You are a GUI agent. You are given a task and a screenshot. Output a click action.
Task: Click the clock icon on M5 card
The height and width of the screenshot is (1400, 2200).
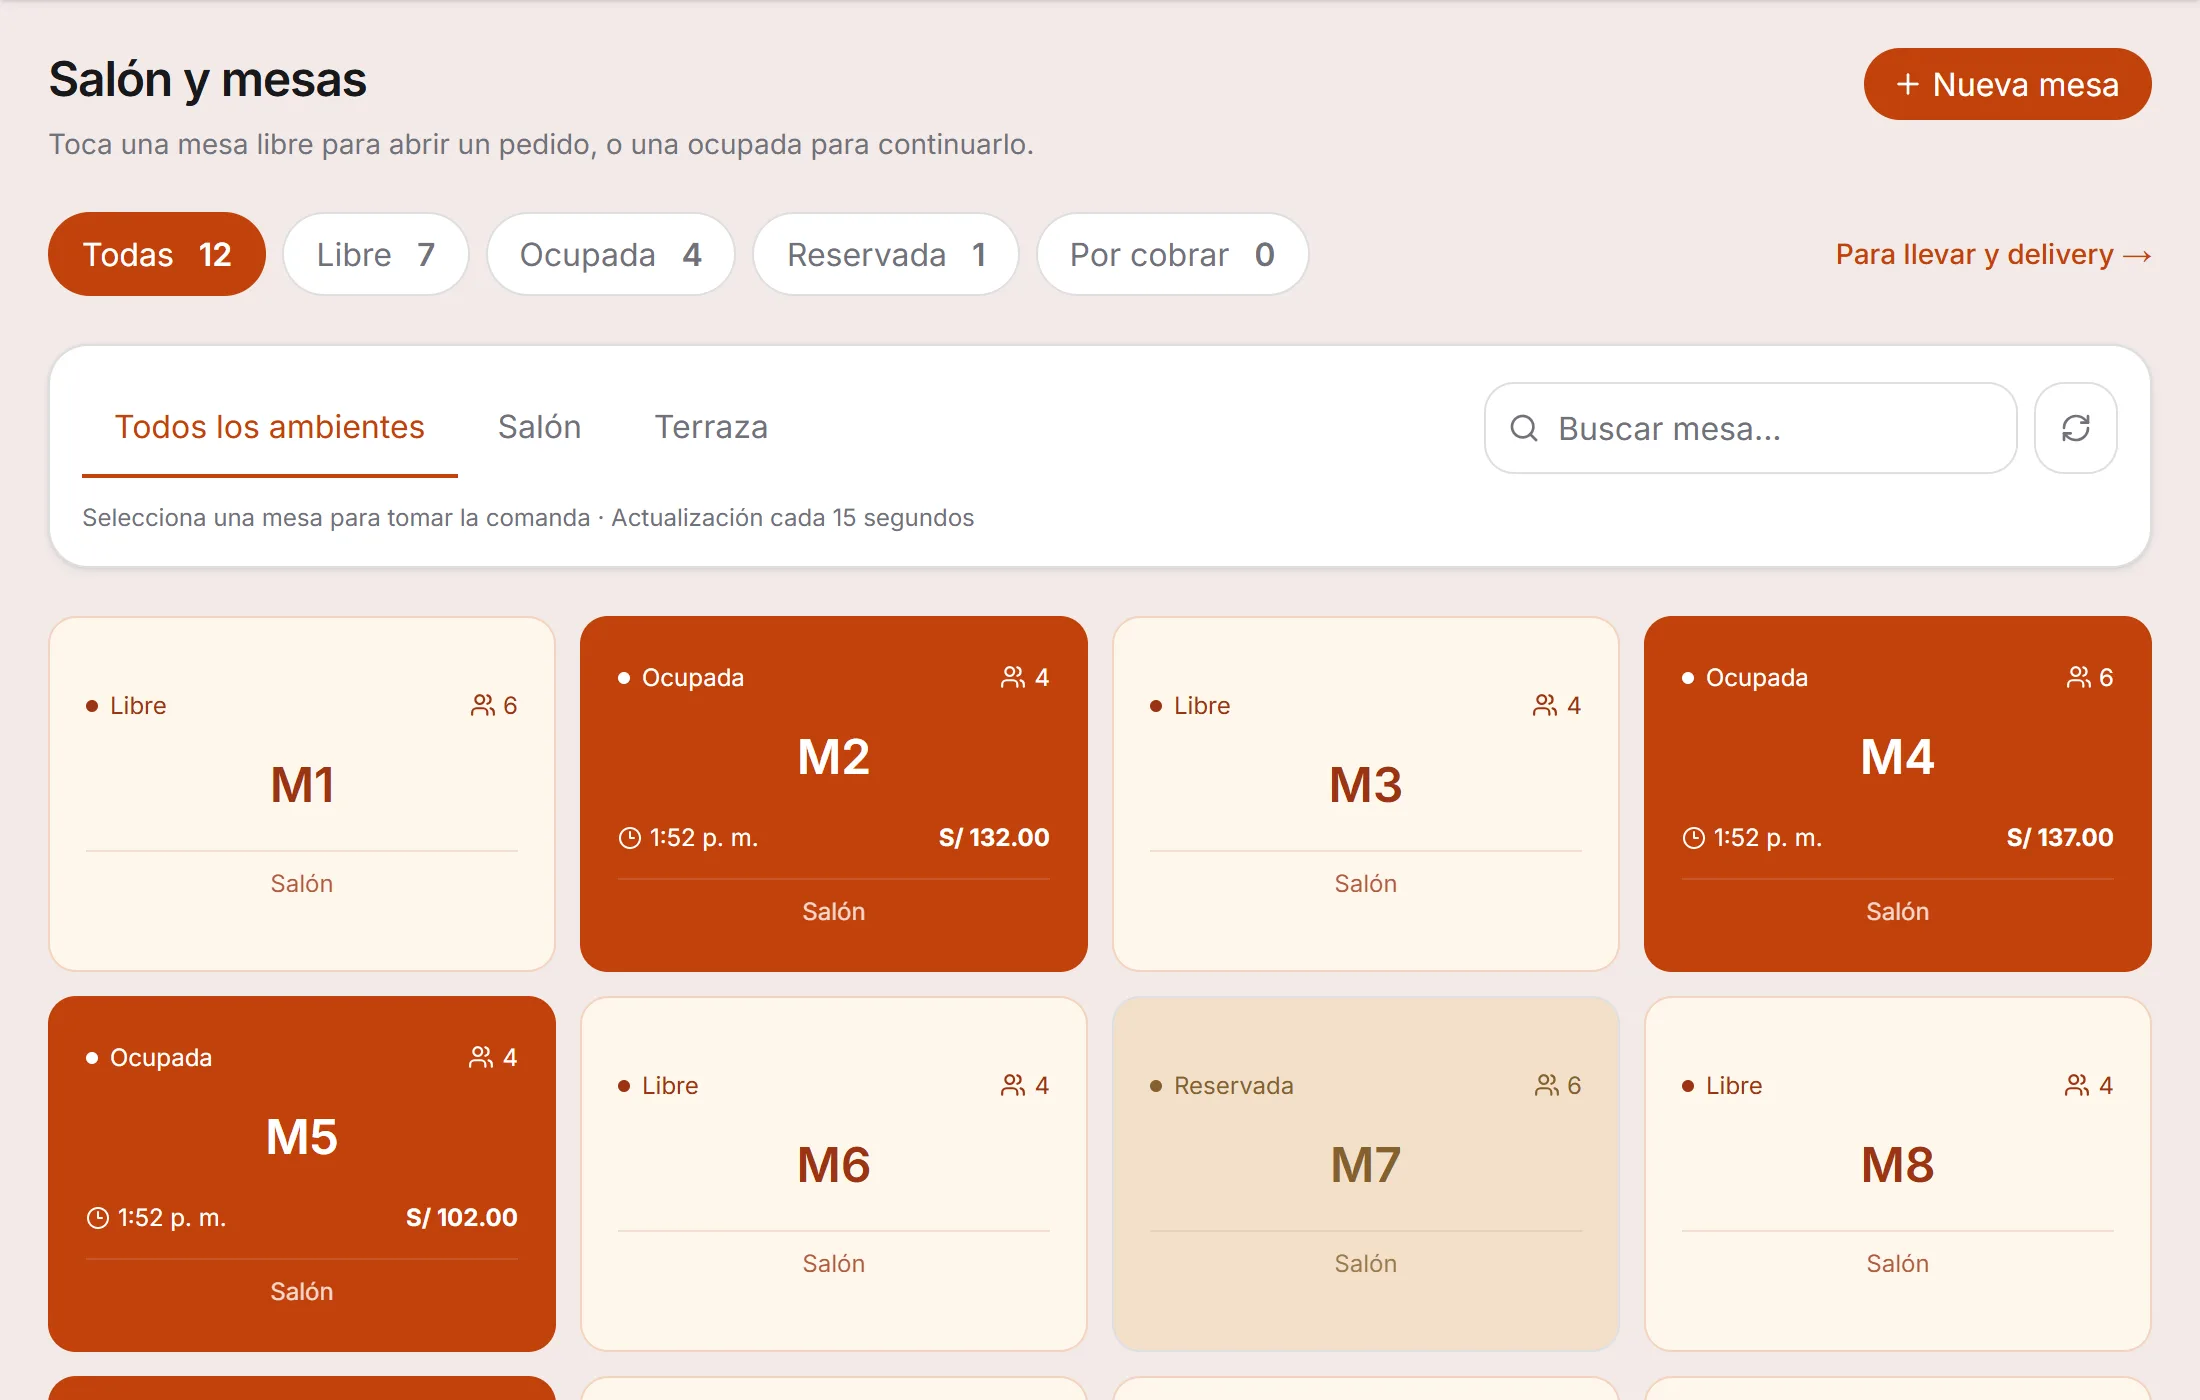[98, 1218]
